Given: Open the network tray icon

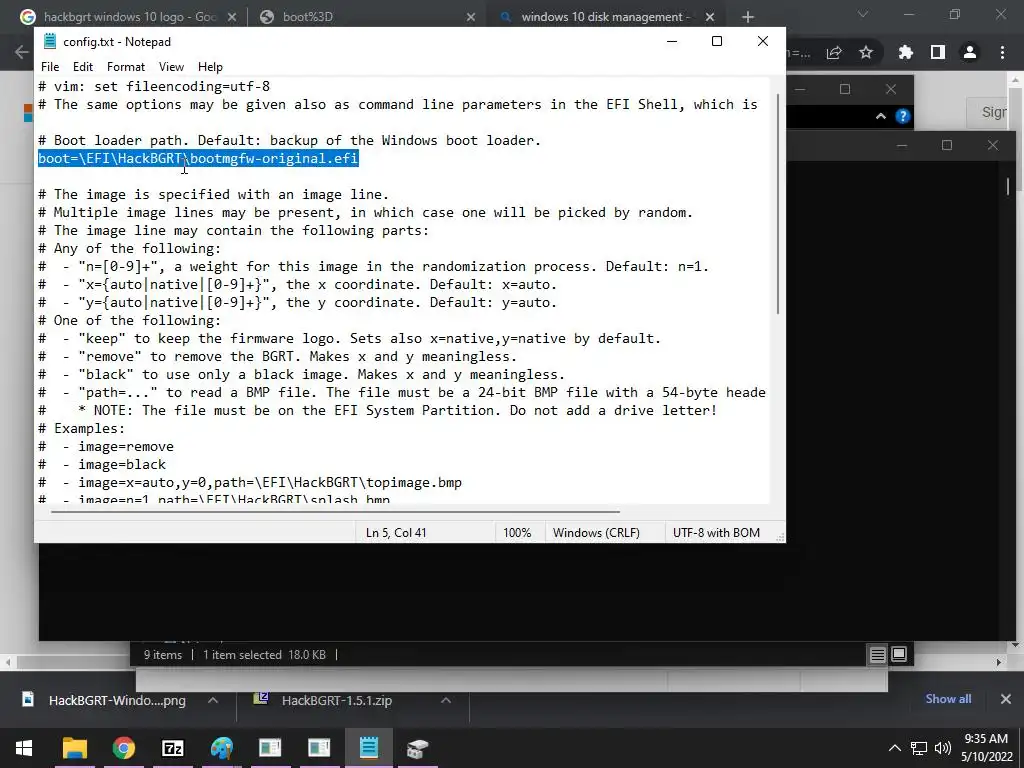Looking at the screenshot, I should coord(920,748).
